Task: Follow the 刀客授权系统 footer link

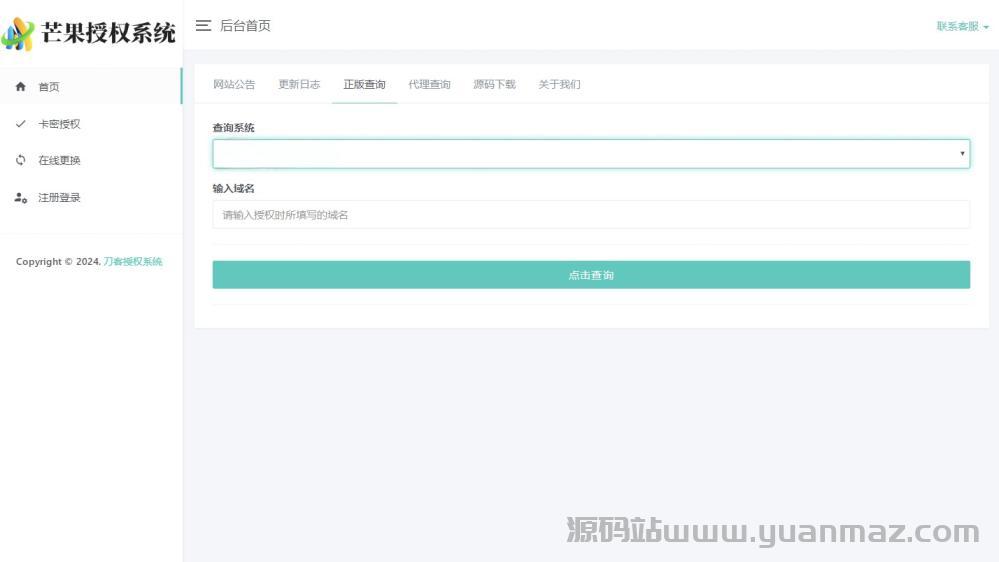Action: point(133,262)
